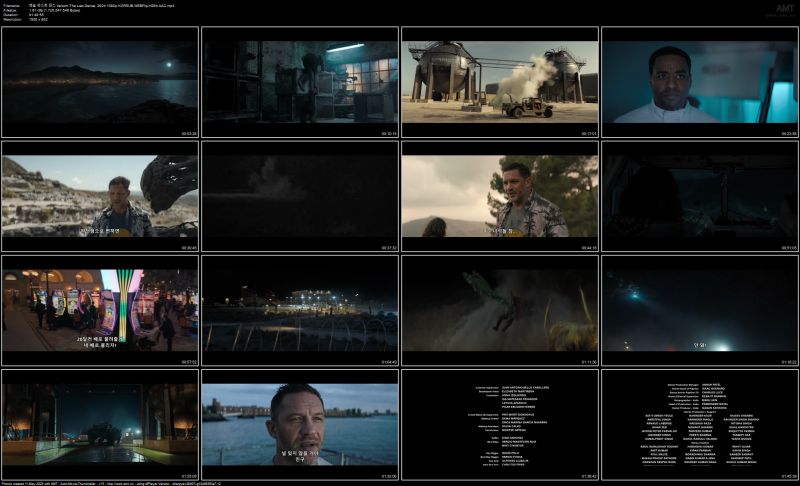The width and height of the screenshot is (800, 486).
Task: Open the thumbnail with blue lights in the night sky
Action: tap(700, 311)
